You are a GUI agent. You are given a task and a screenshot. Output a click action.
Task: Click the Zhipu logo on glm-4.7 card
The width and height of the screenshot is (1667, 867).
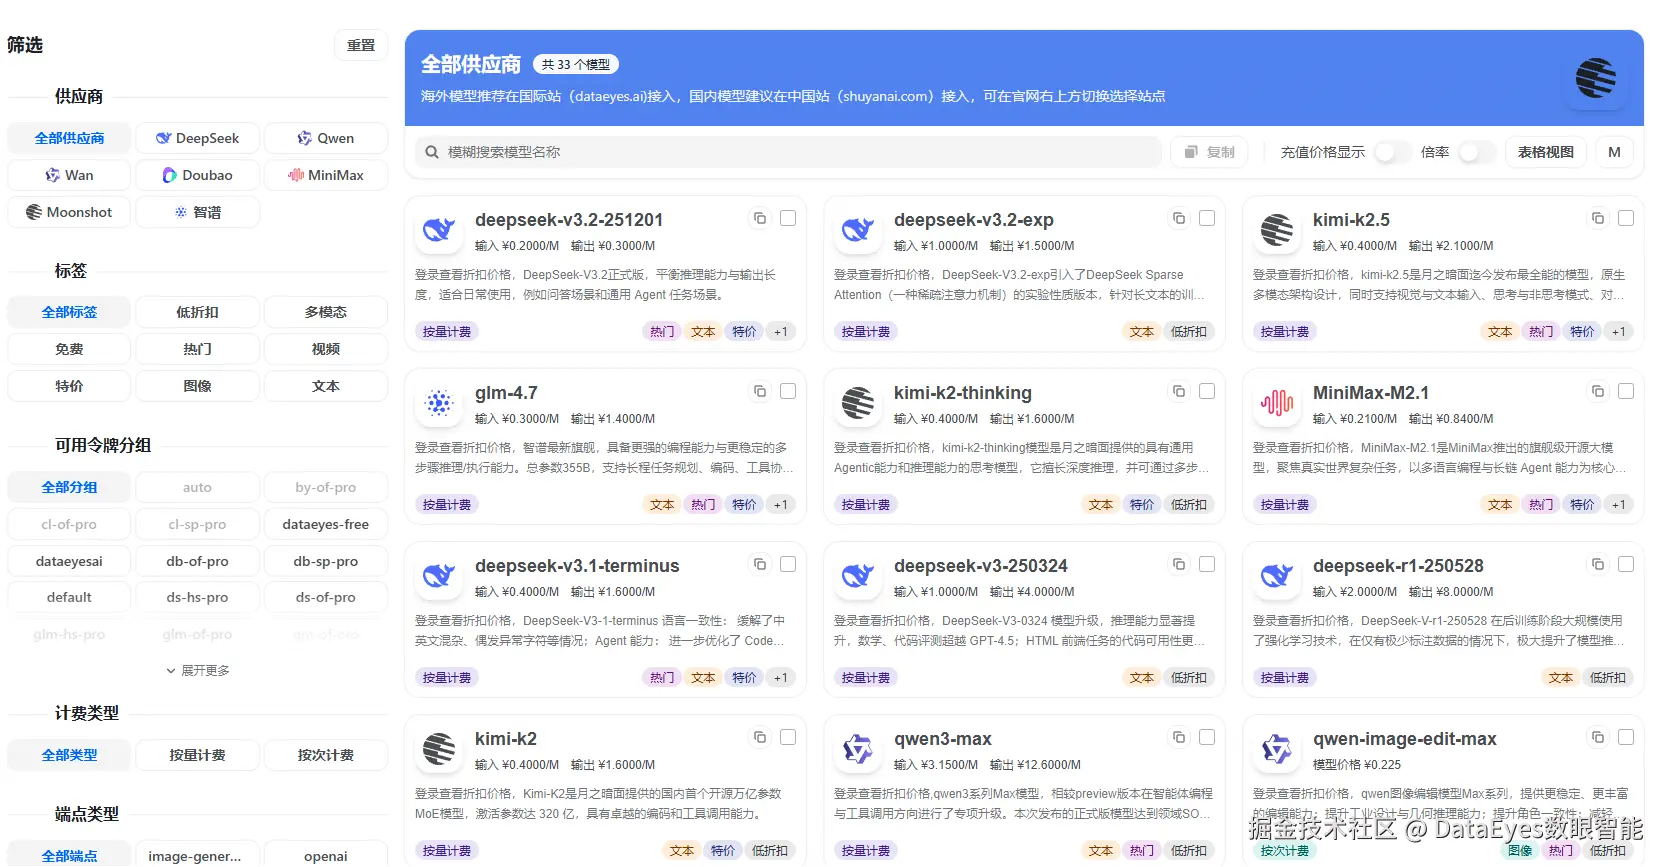tap(439, 403)
